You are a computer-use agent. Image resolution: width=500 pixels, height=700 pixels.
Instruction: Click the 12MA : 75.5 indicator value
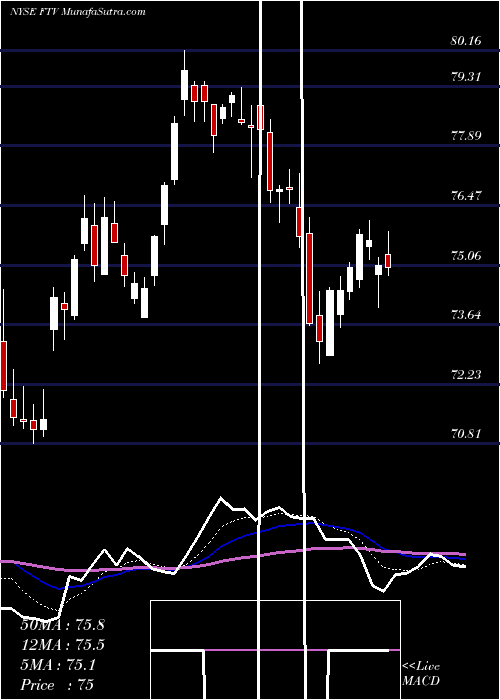pyautogui.click(x=62, y=645)
